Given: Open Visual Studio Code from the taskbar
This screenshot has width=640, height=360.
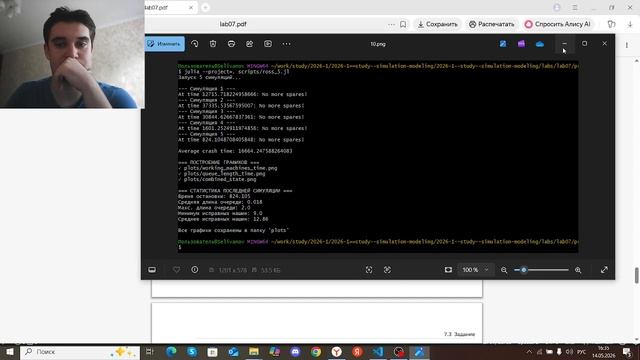Looking at the screenshot, I should tap(378, 351).
